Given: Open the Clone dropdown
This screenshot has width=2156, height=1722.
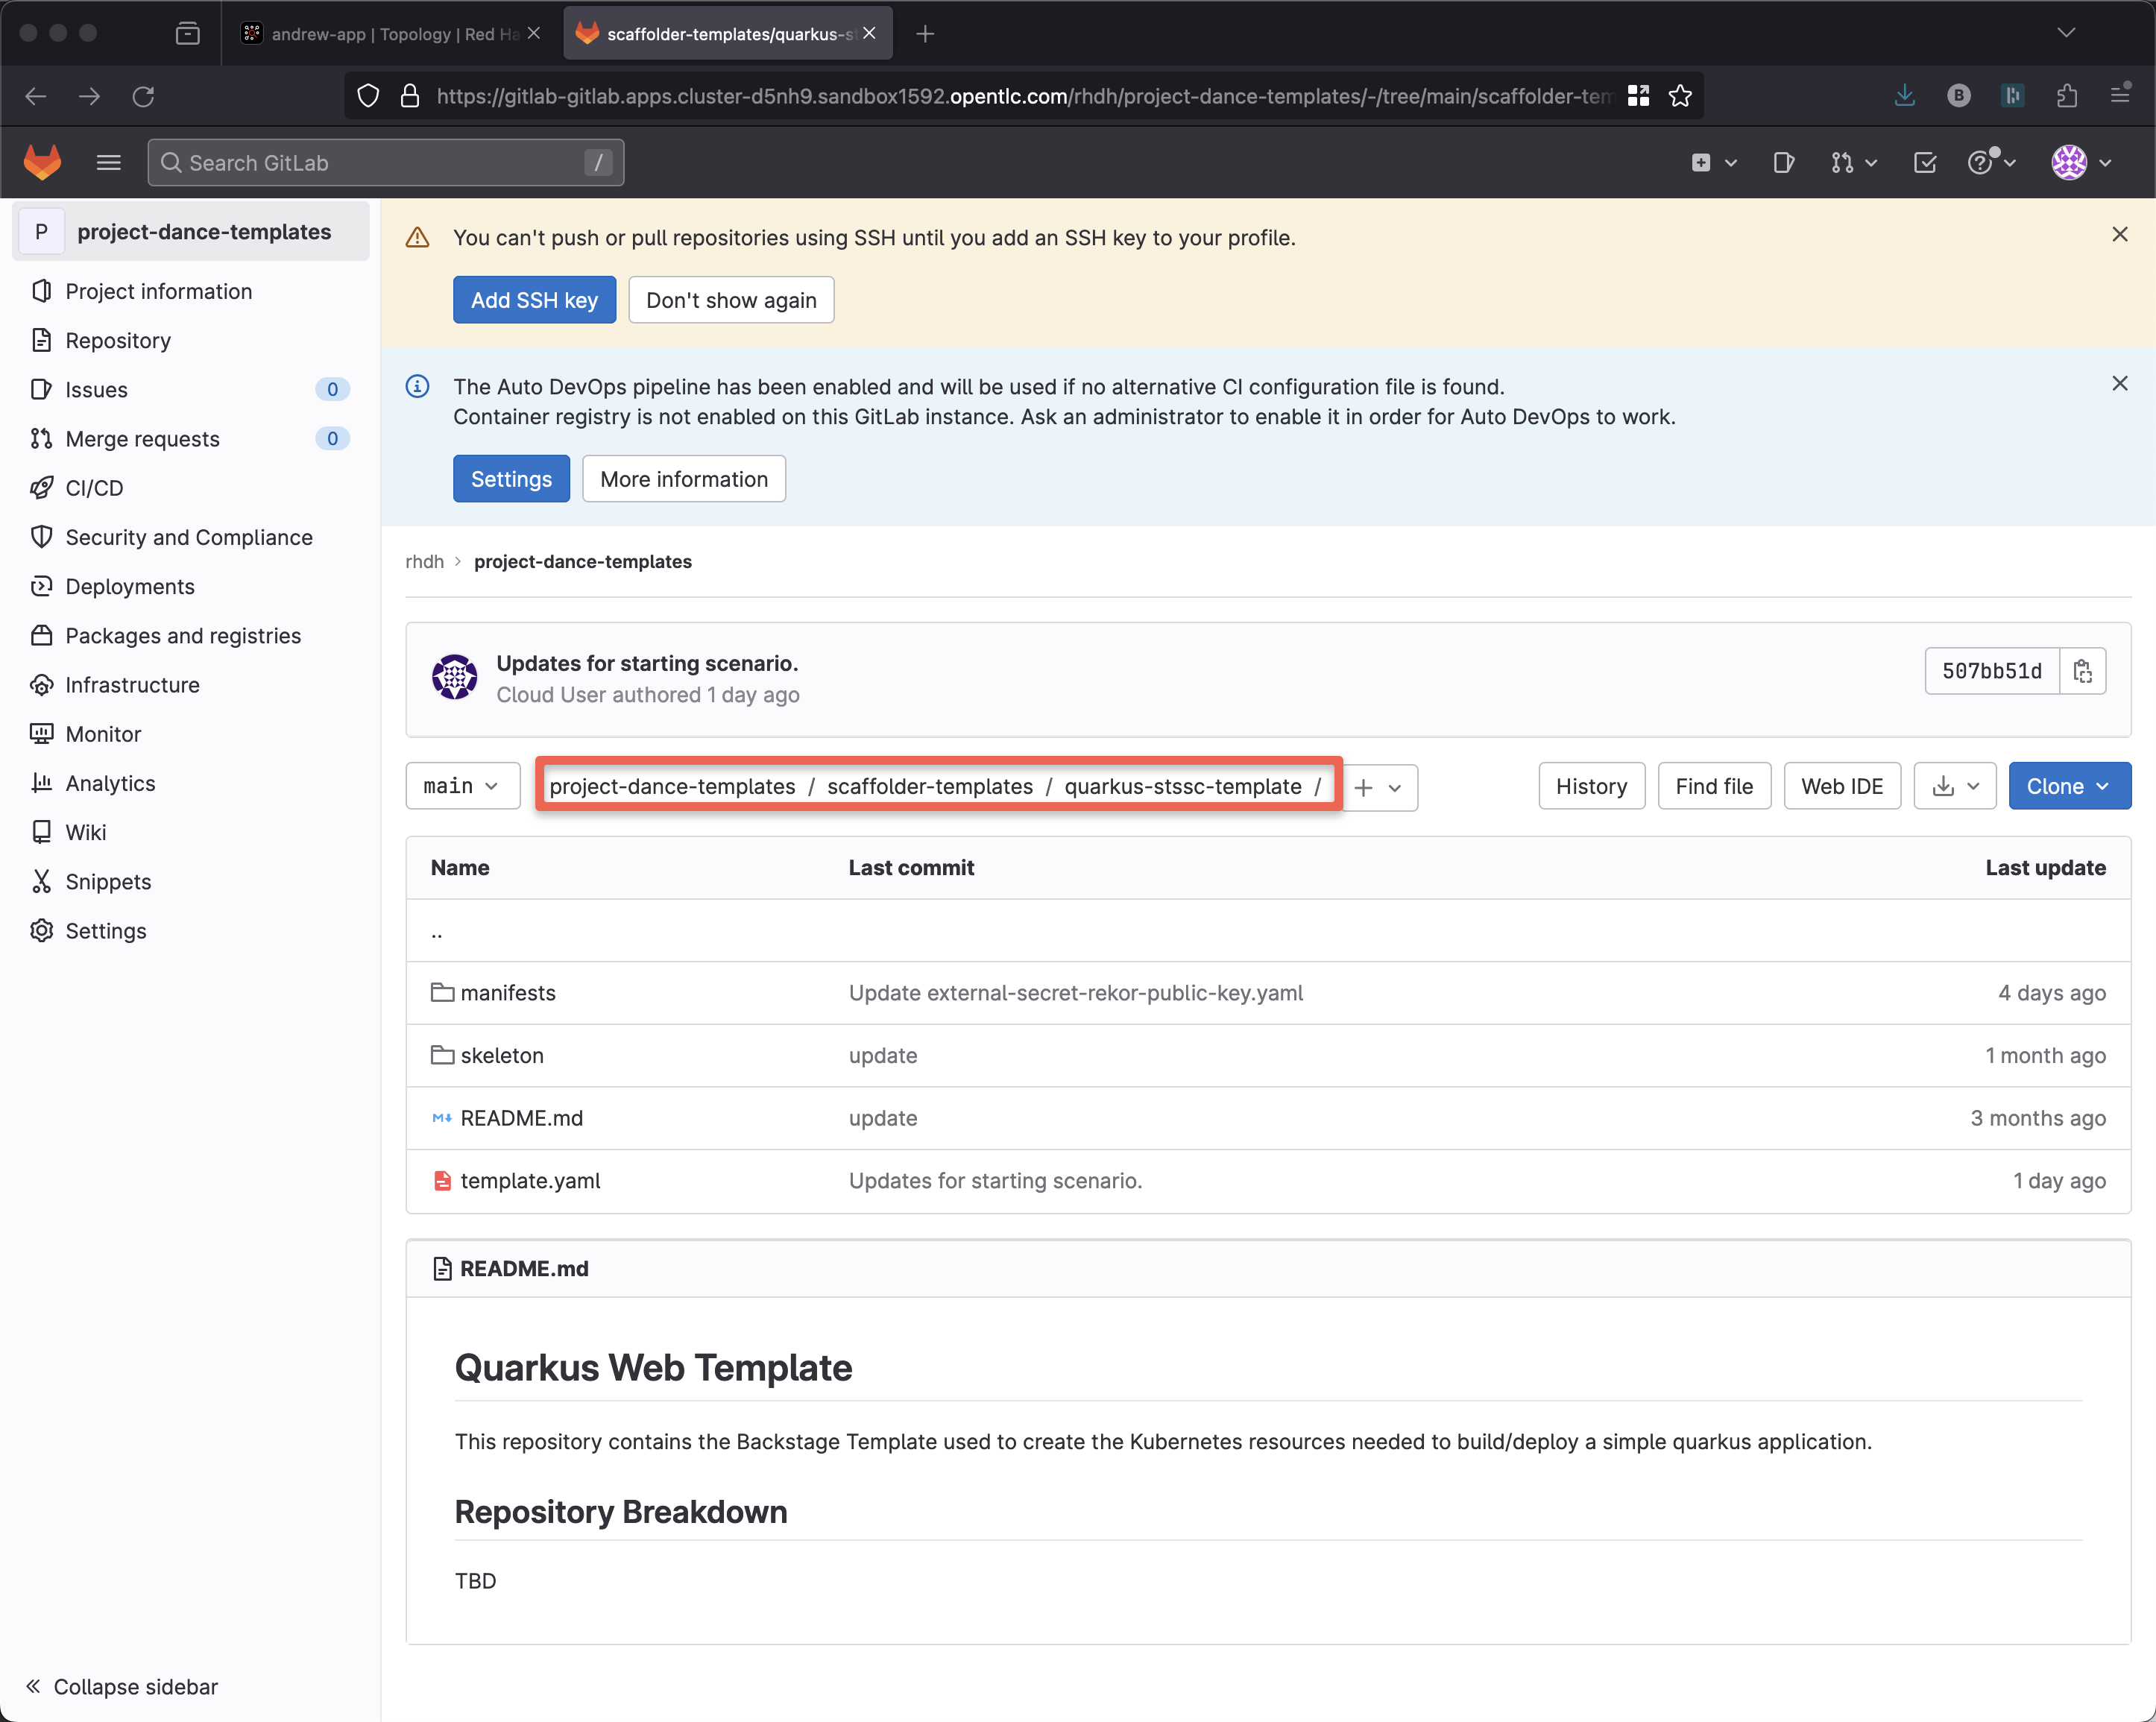Looking at the screenshot, I should 2068,786.
